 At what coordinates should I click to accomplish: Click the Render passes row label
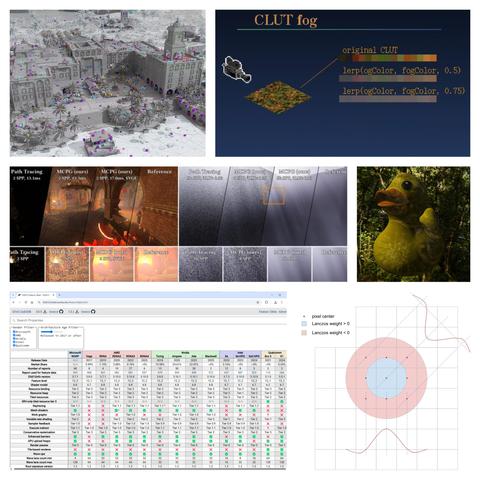coord(39,445)
